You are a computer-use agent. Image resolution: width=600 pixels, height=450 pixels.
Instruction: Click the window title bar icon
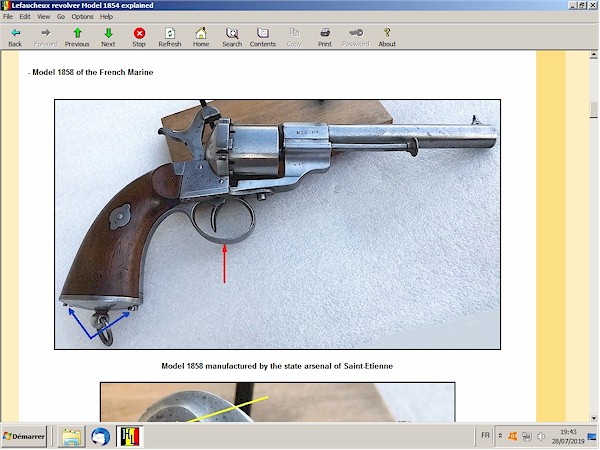click(x=5, y=5)
